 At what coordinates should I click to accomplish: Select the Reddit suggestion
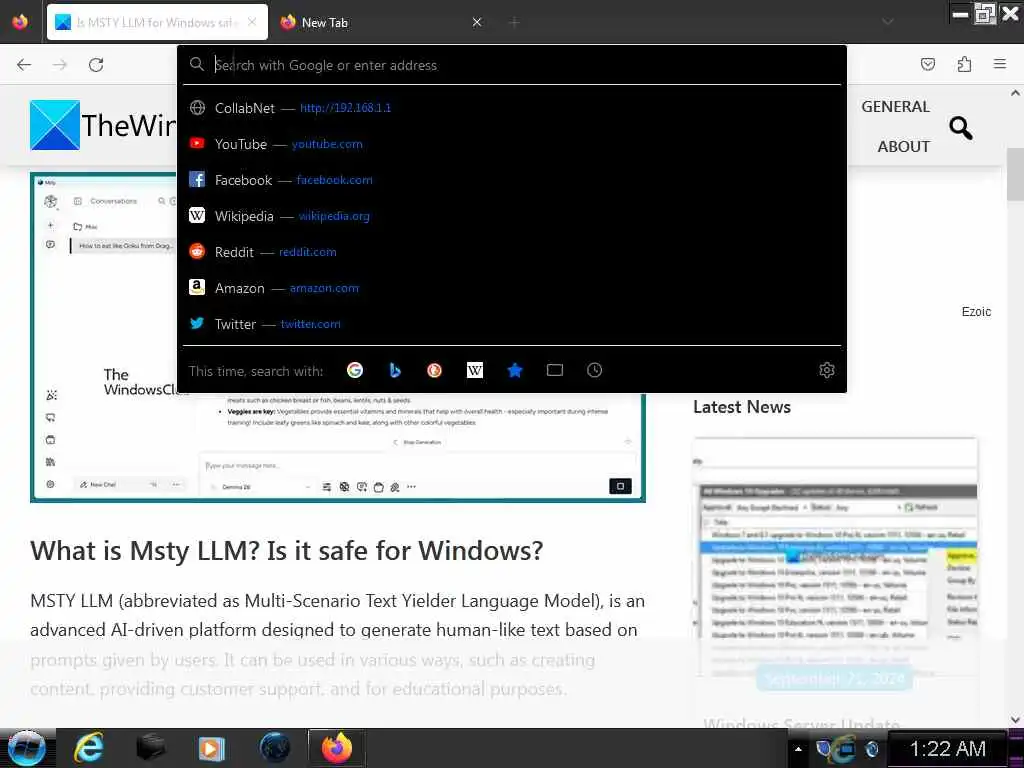pyautogui.click(x=512, y=251)
